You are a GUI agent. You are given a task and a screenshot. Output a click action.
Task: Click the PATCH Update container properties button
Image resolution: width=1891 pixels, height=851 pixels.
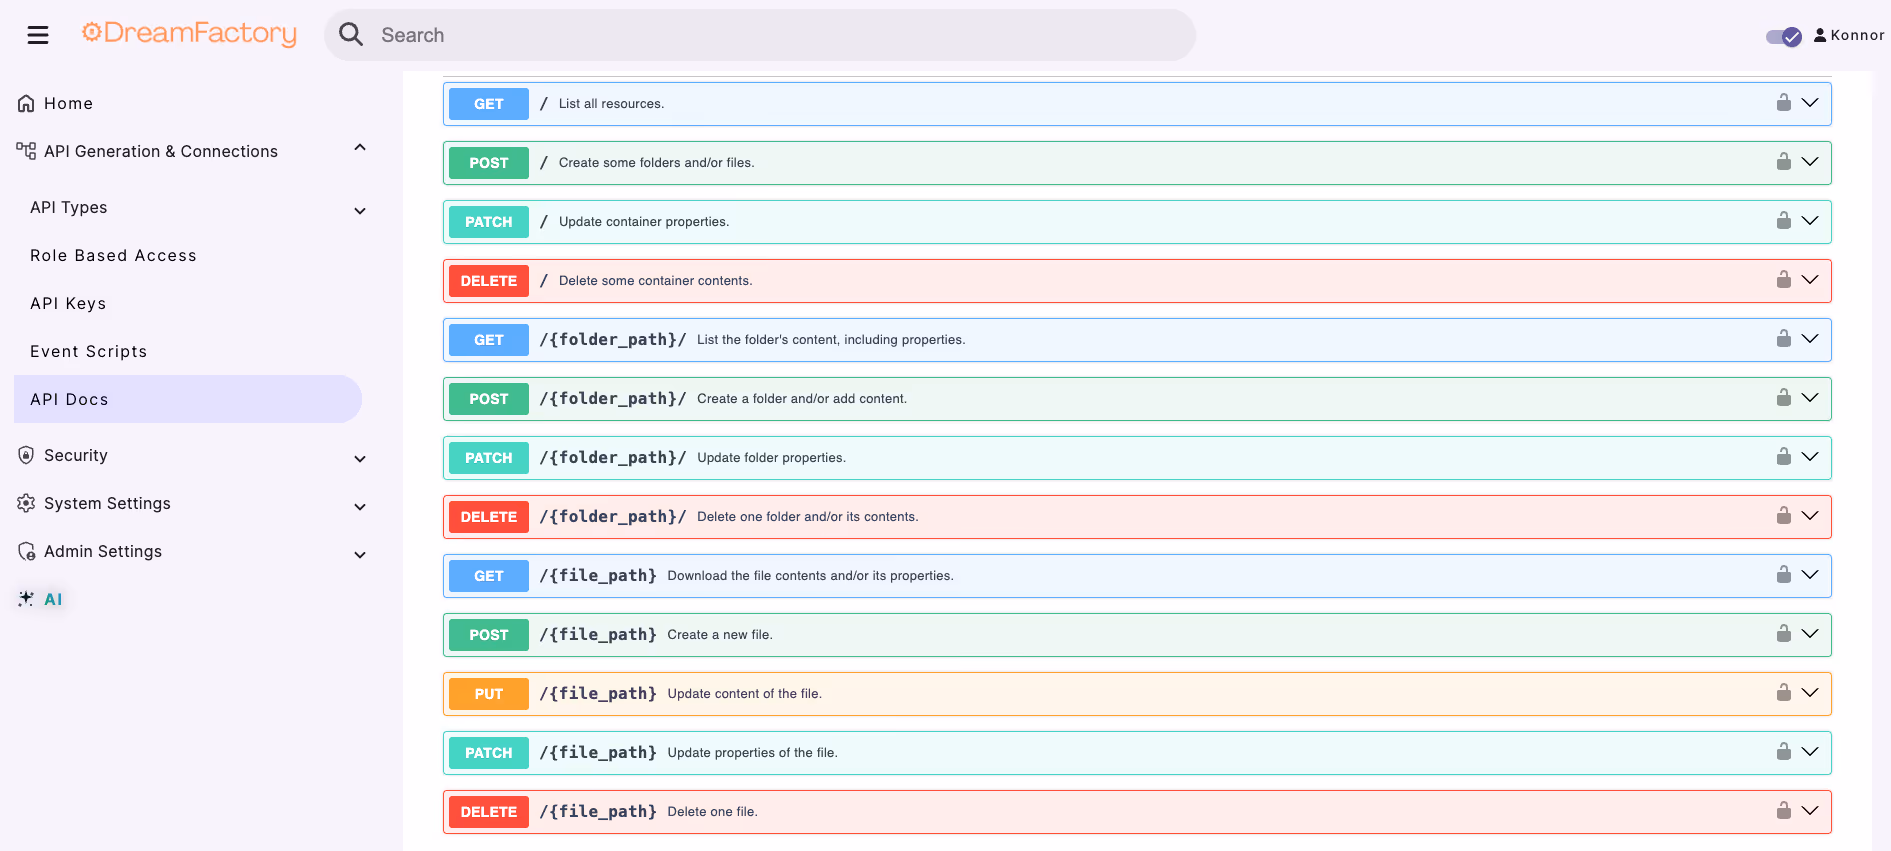[489, 222]
